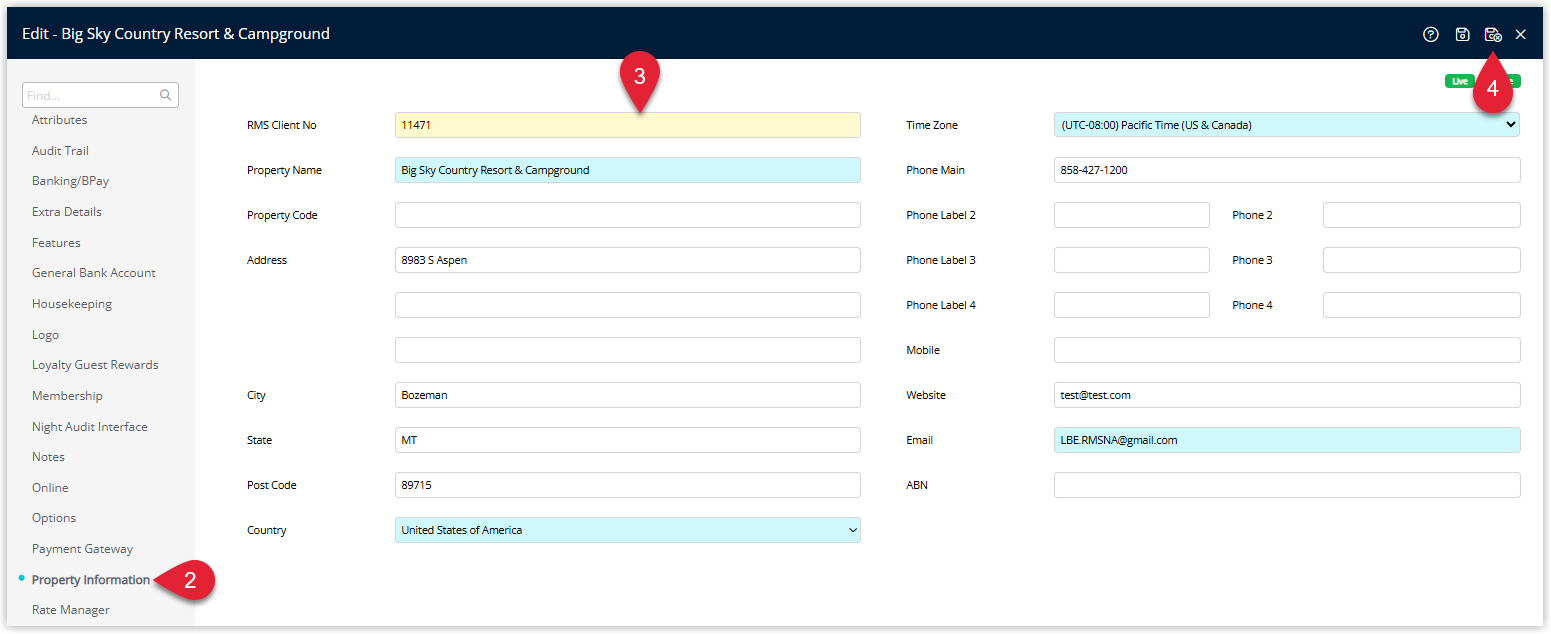Click the Phone Label 4 field

point(1132,305)
